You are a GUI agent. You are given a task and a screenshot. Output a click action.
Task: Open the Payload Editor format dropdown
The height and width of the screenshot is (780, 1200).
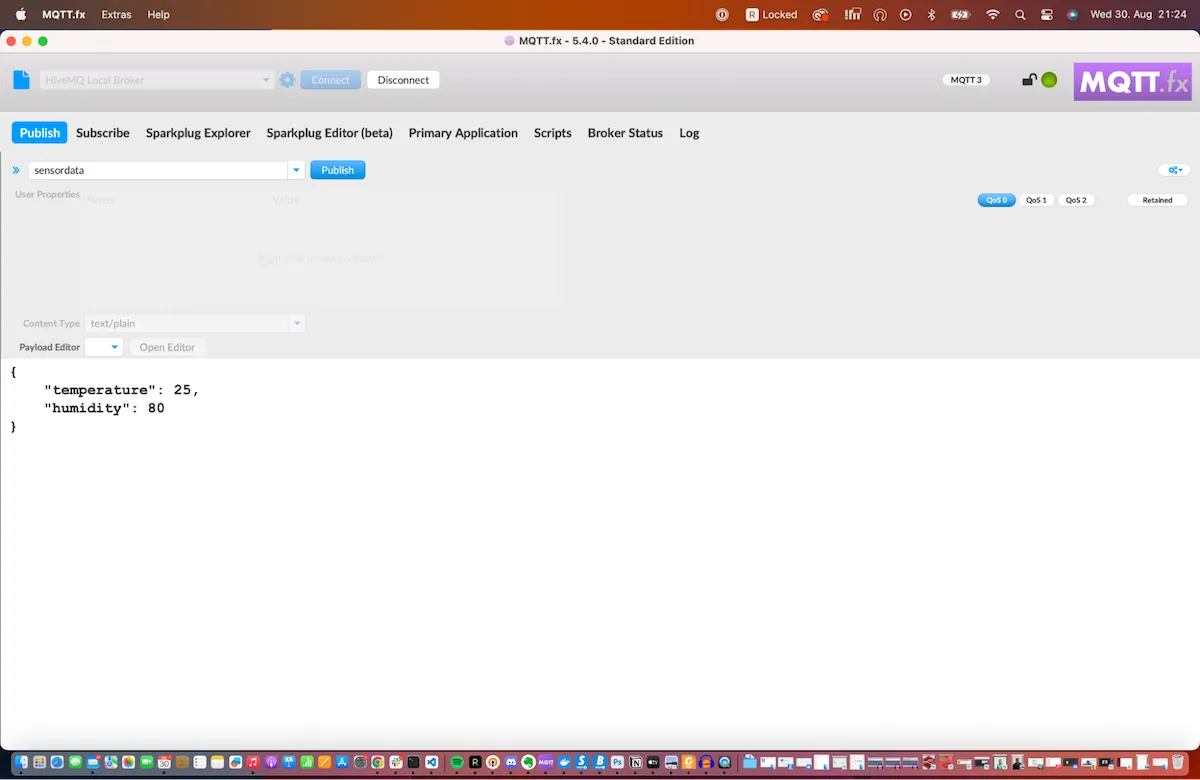pyautogui.click(x=104, y=347)
